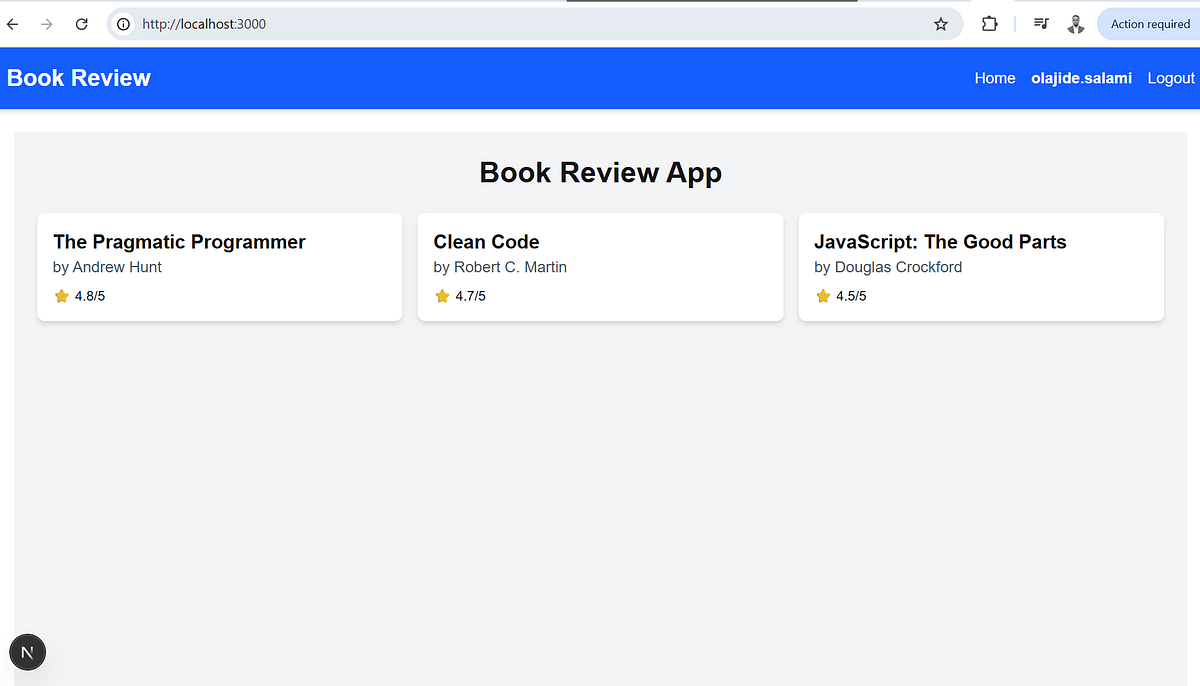
Task: Click the Logout link
Action: coord(1170,77)
